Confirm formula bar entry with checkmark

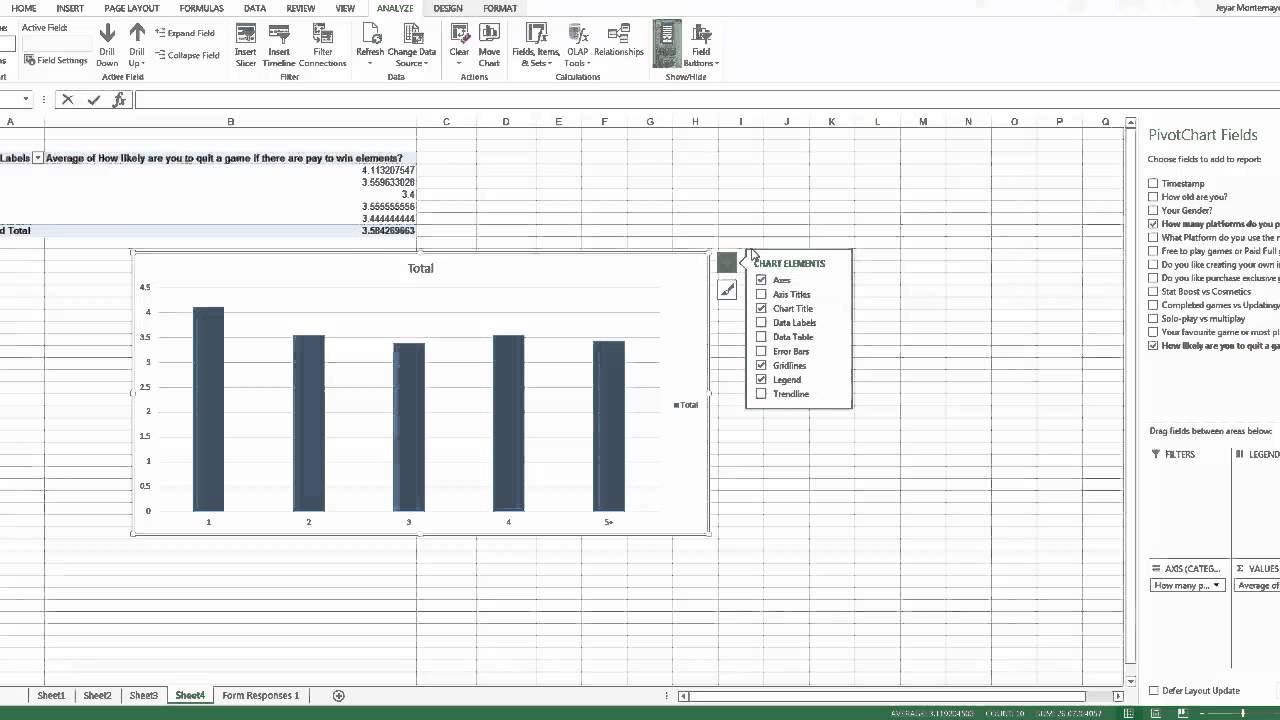click(x=93, y=99)
